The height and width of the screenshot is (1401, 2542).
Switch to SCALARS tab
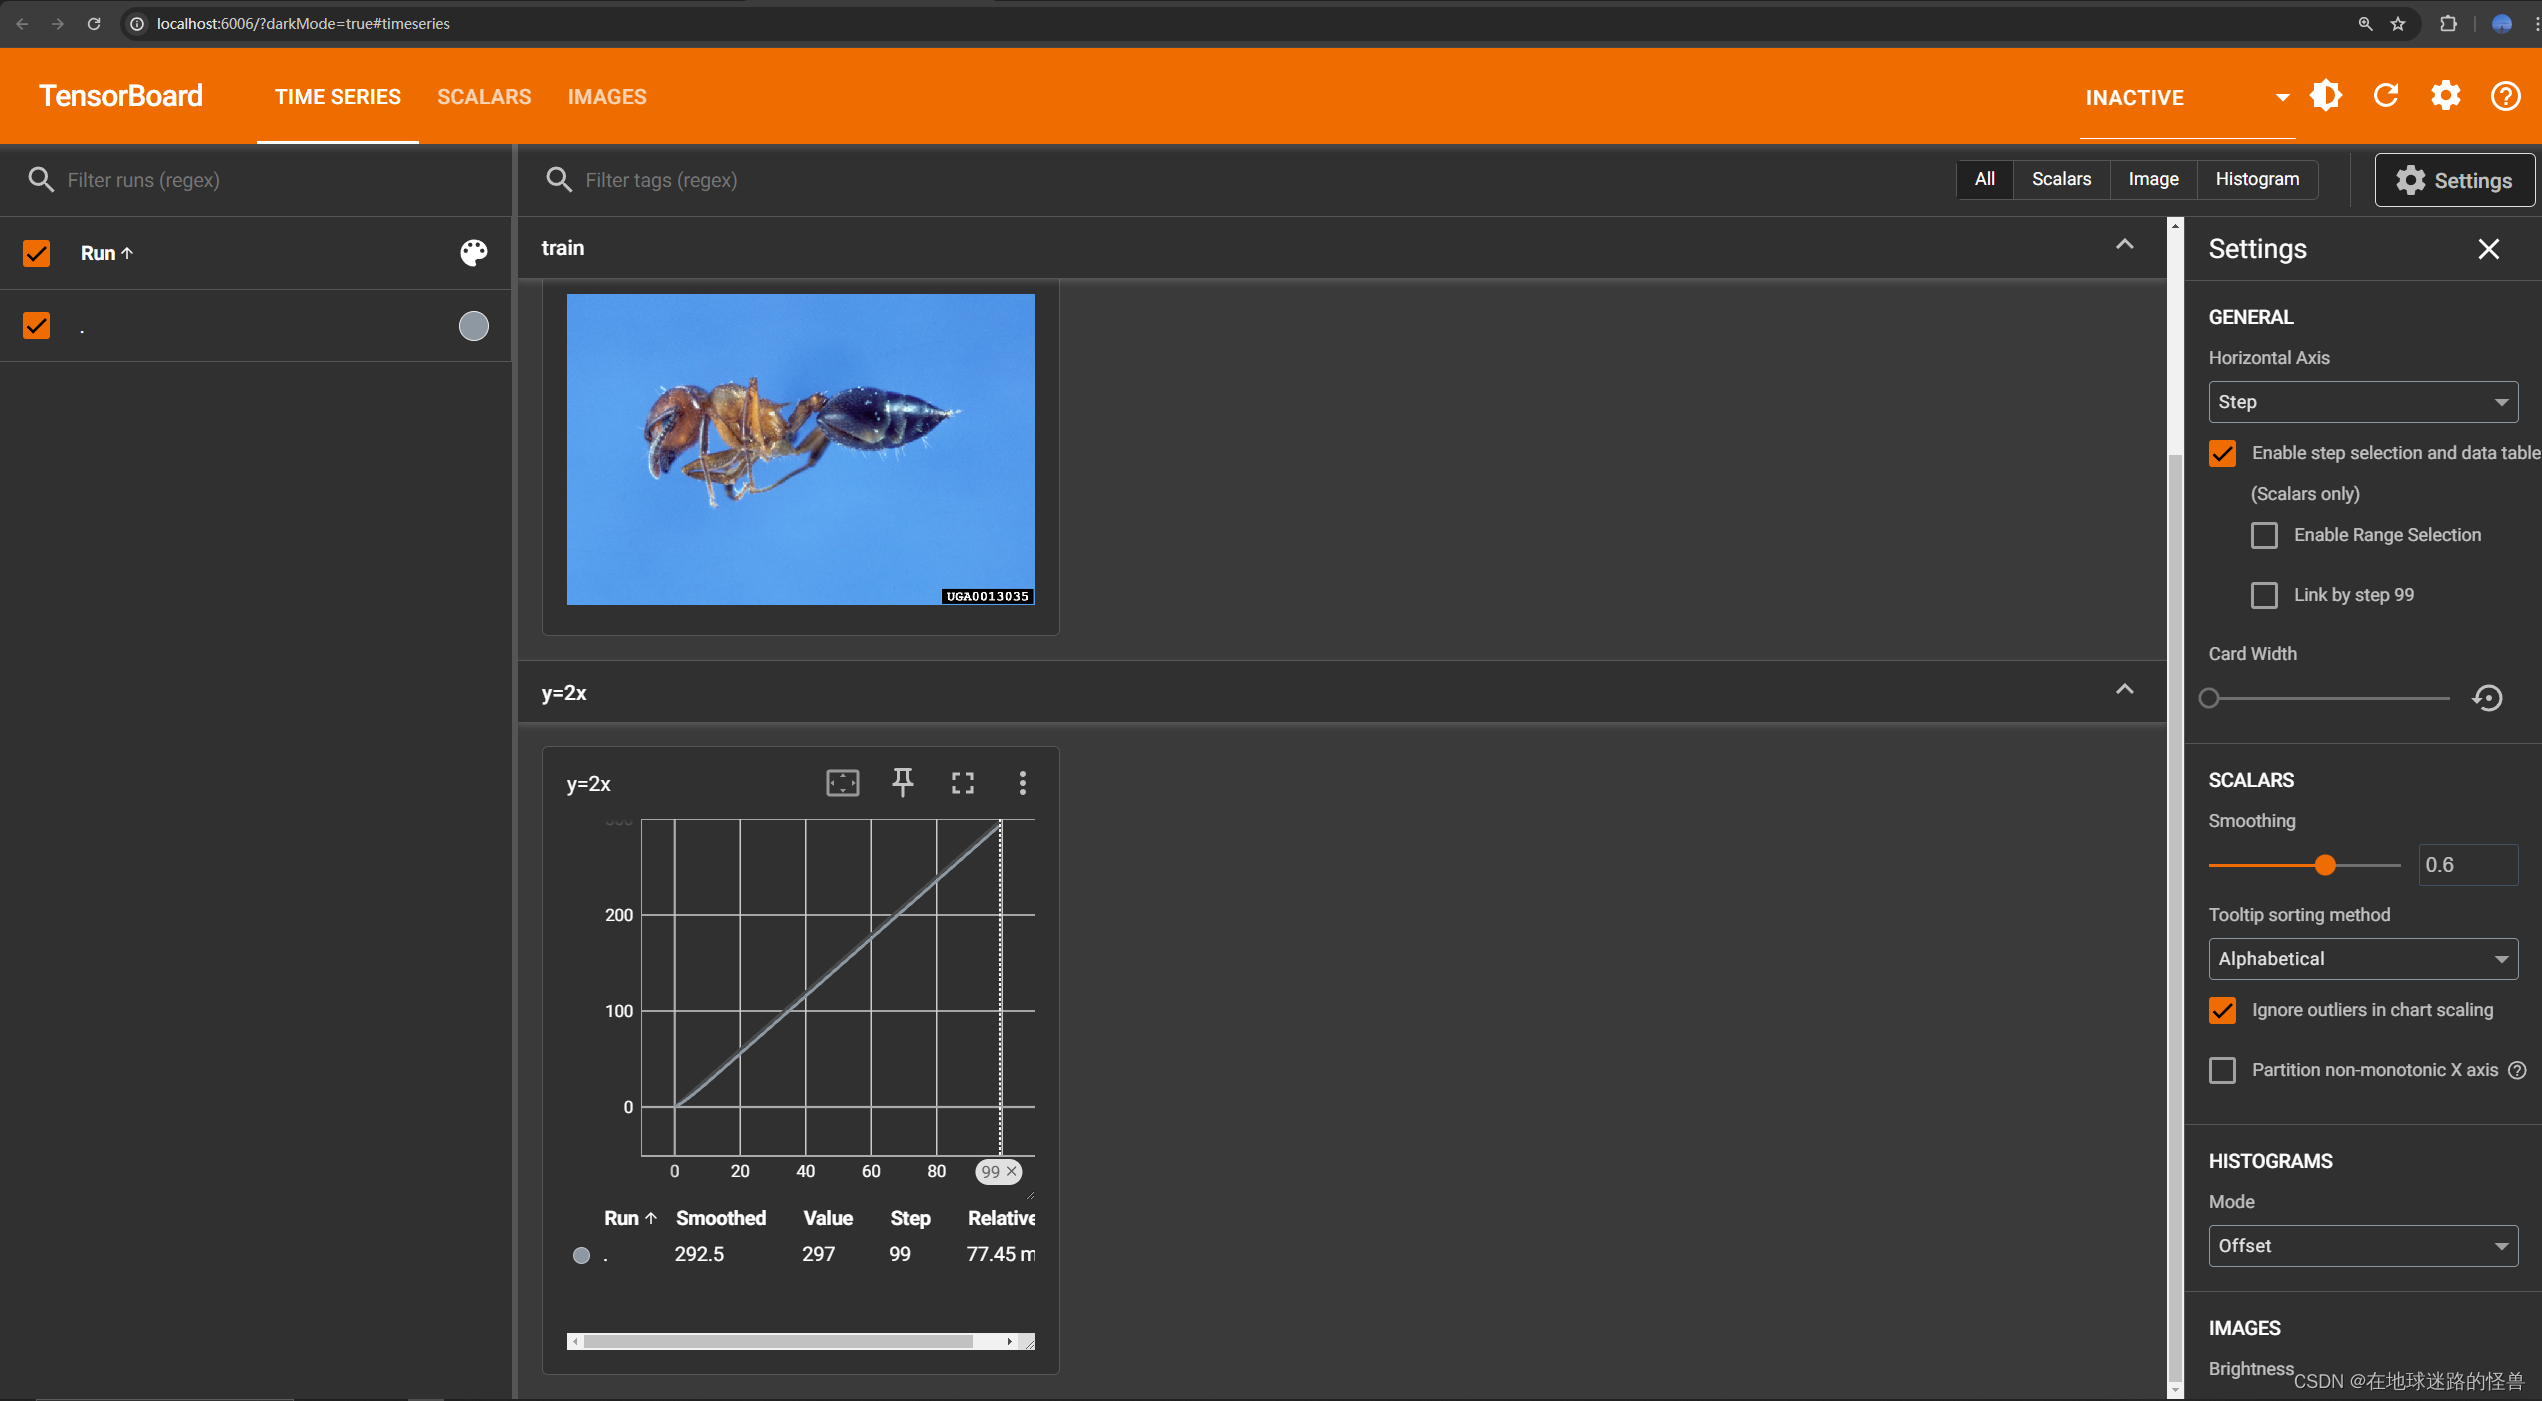[484, 97]
